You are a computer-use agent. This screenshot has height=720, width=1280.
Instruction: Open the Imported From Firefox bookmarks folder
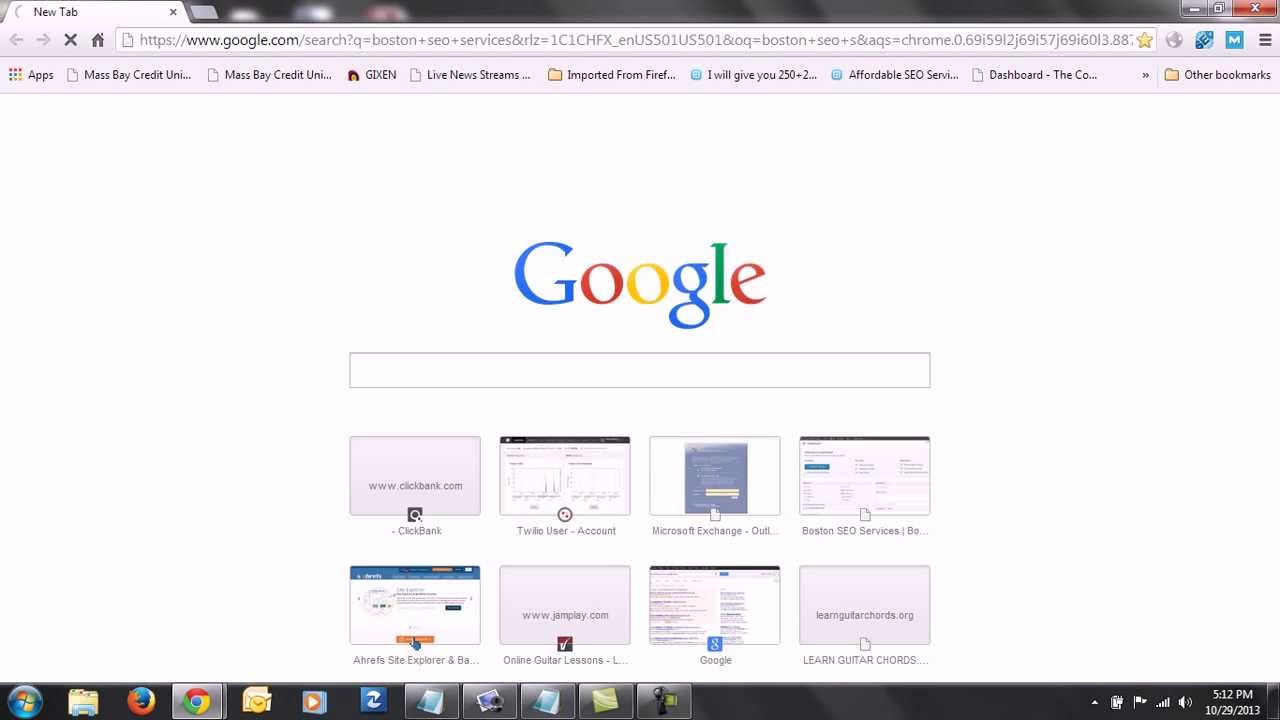612,75
